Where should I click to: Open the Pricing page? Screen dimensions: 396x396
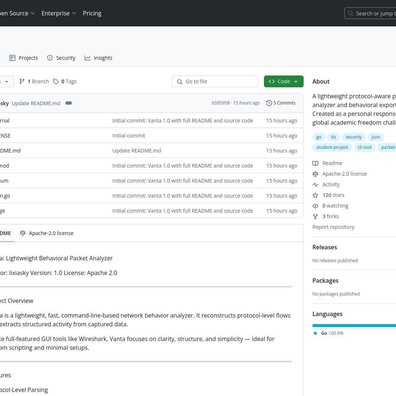coord(92,13)
